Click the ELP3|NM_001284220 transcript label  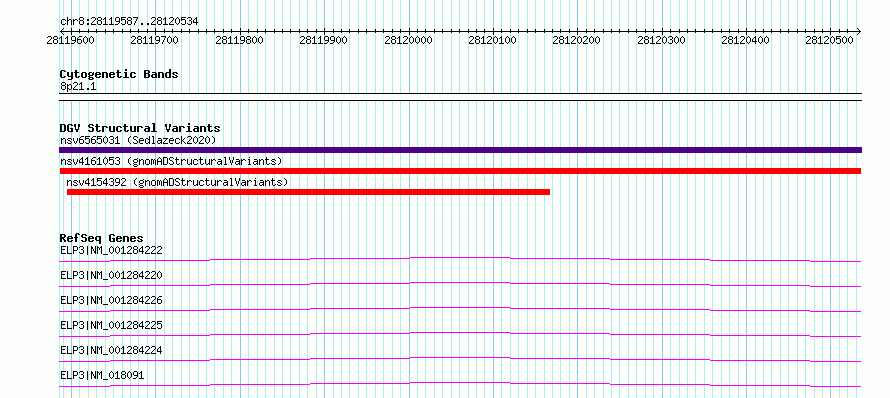(111, 275)
